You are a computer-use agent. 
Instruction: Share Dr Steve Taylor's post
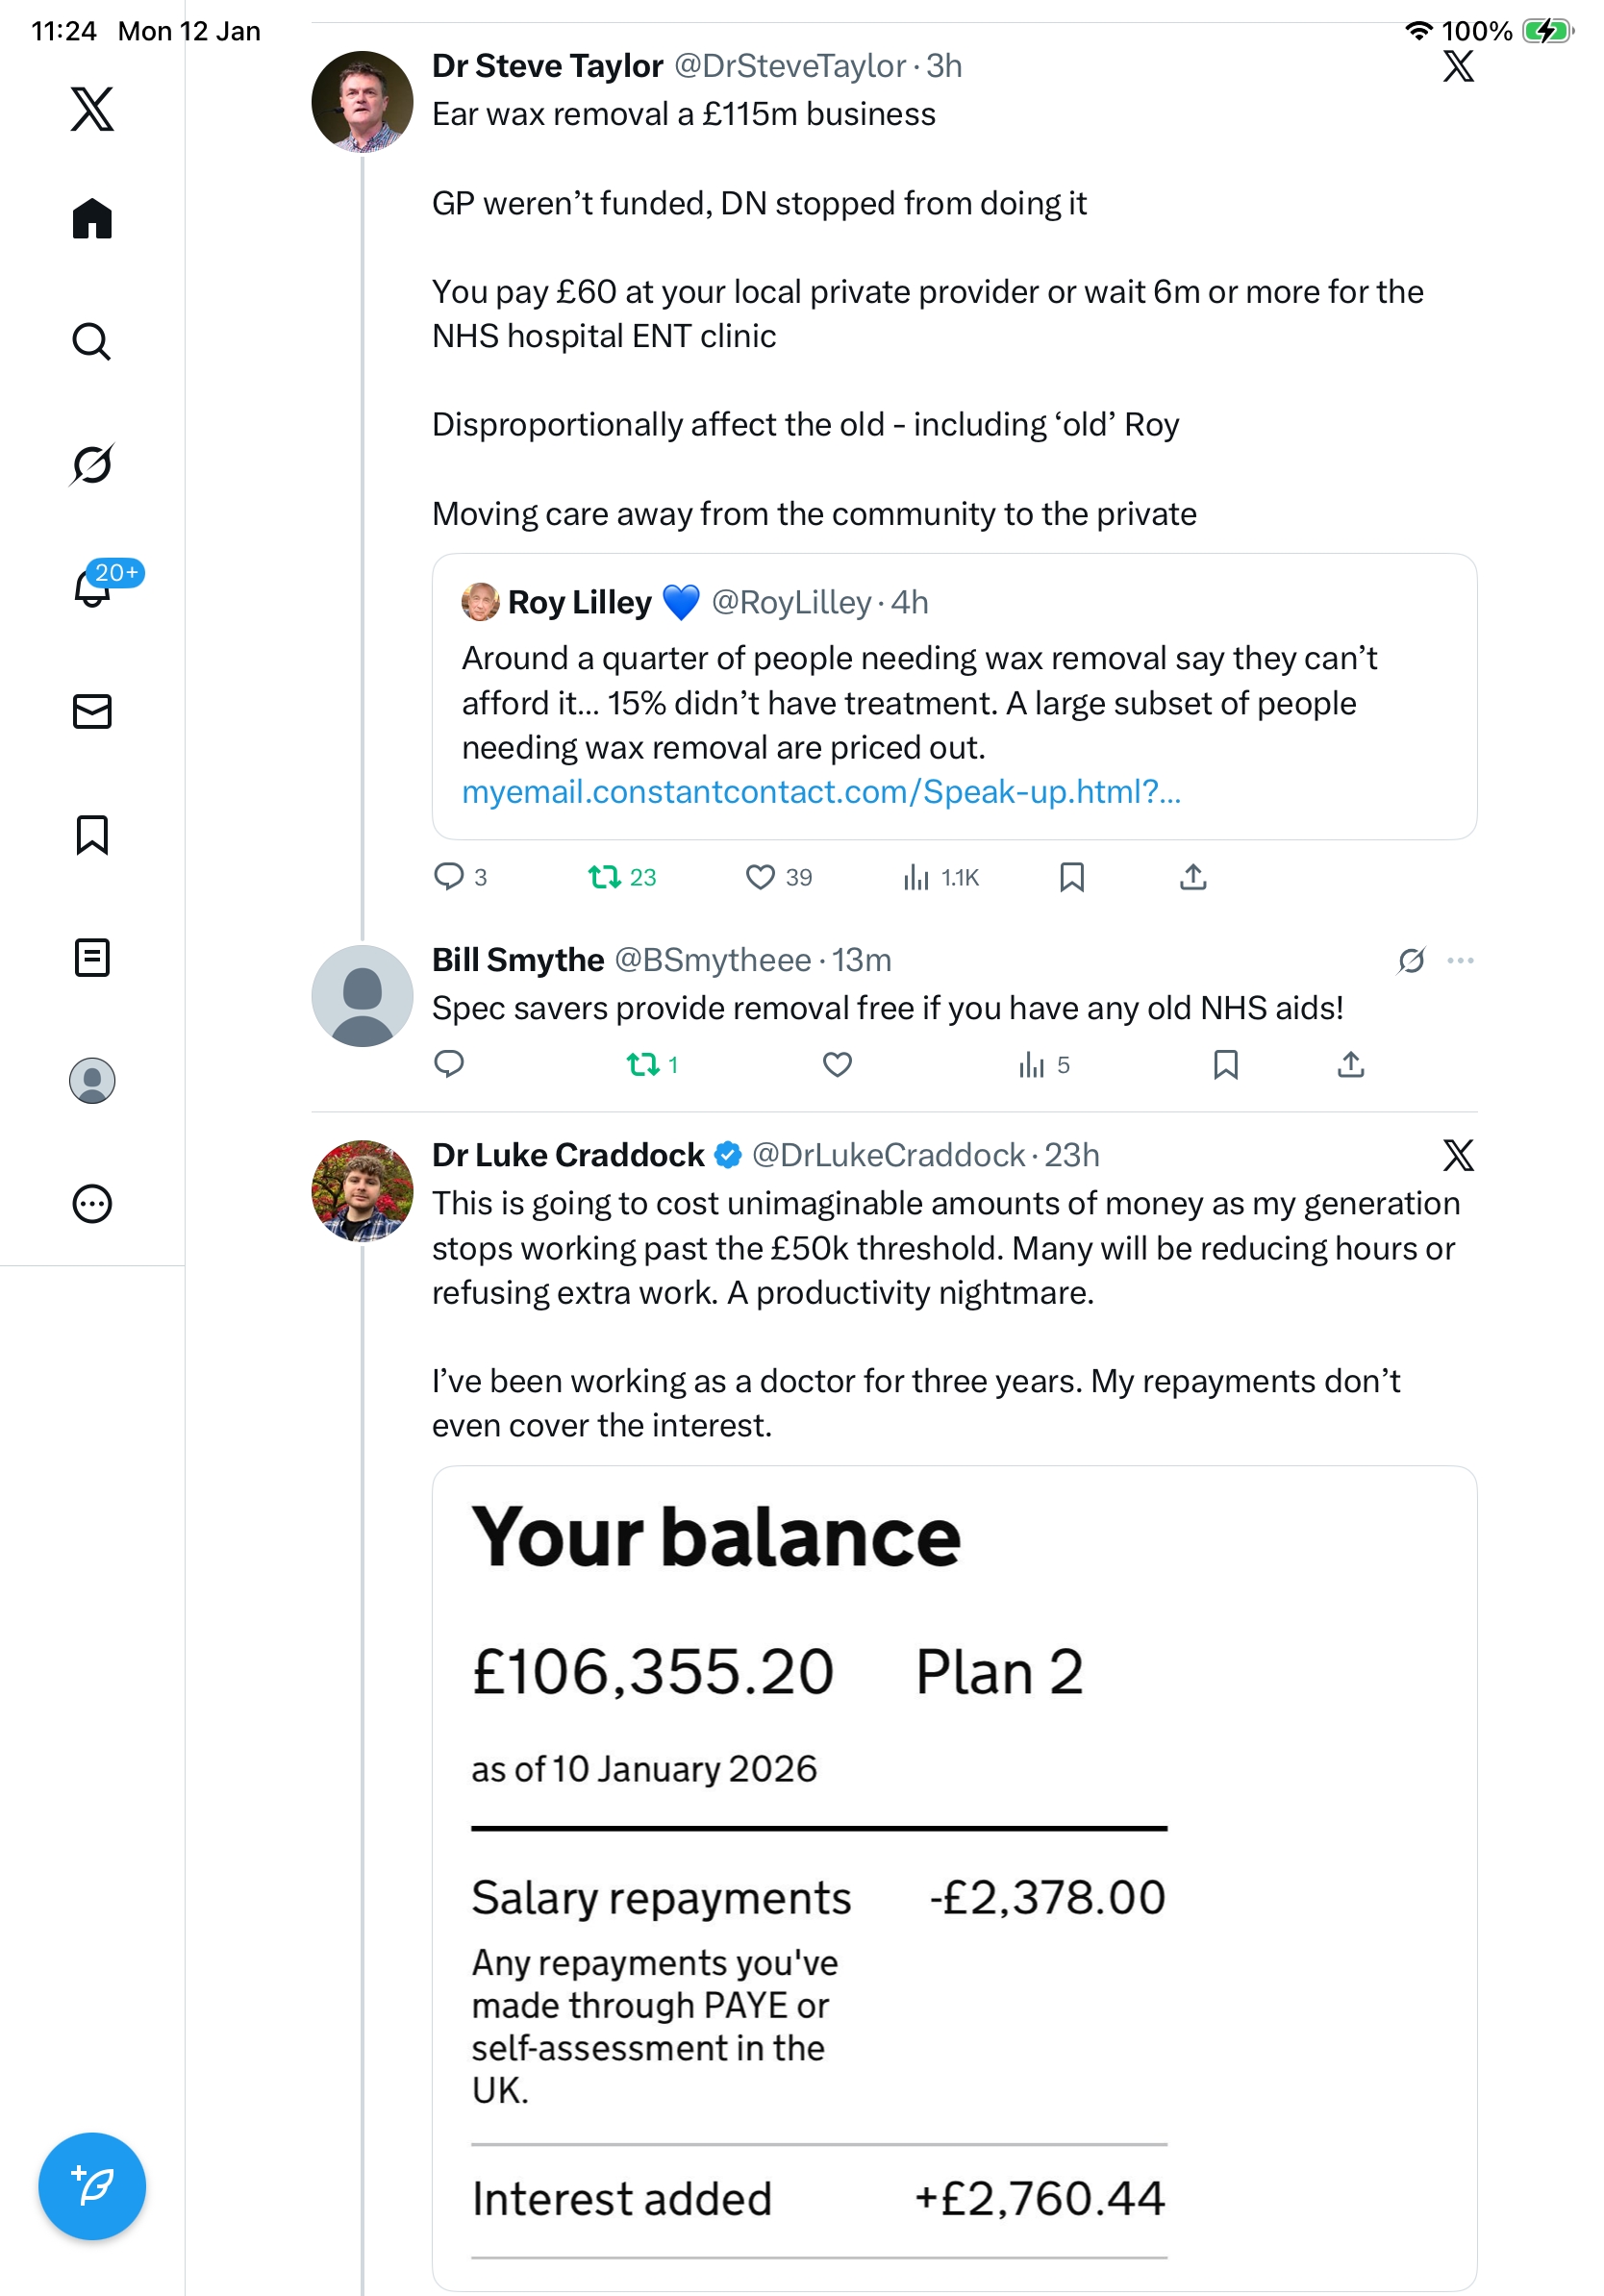tap(1193, 877)
